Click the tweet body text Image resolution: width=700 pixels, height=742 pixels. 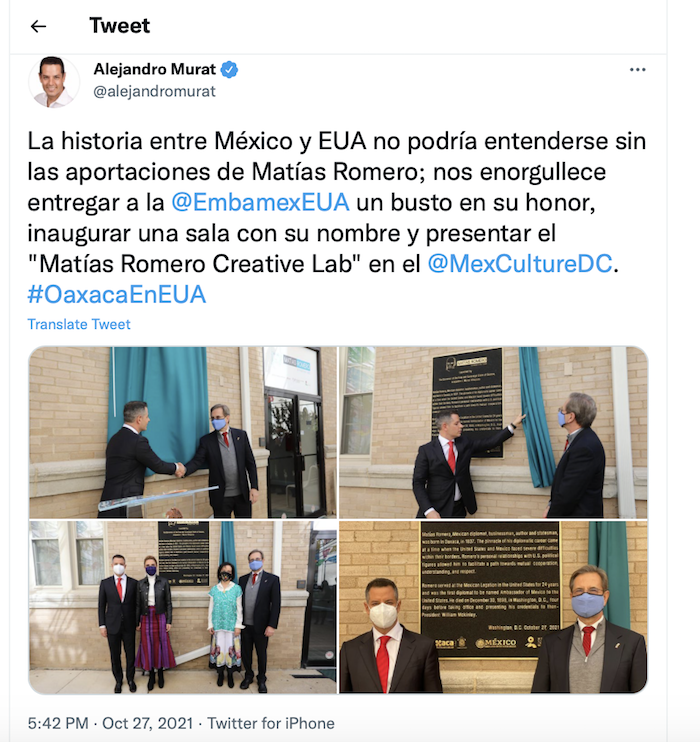(x=337, y=218)
